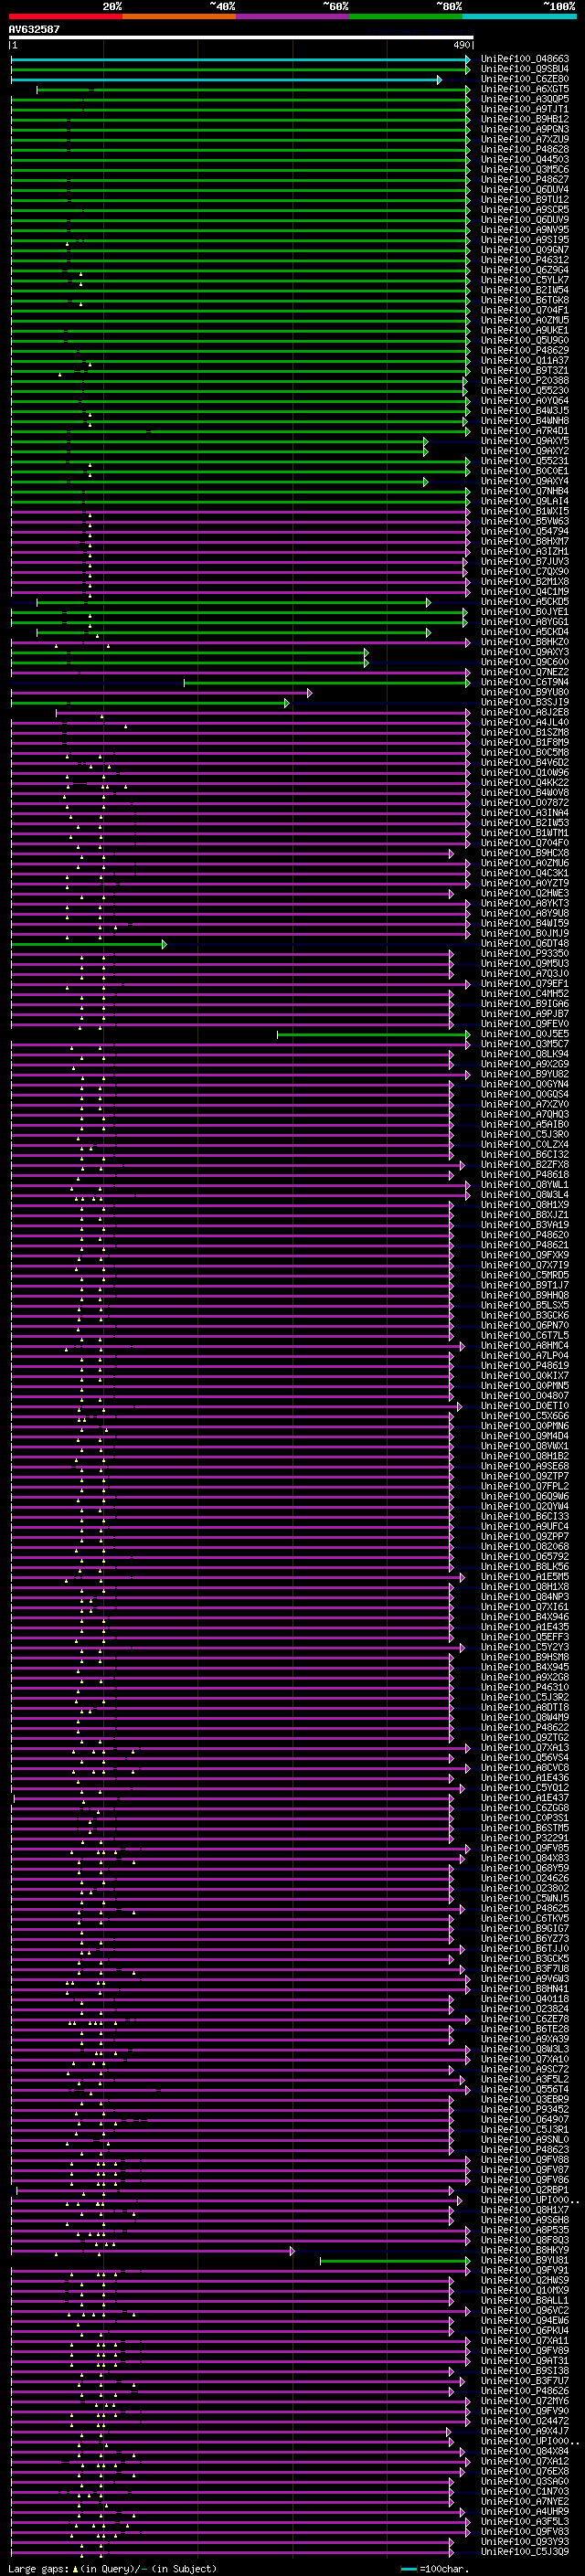Click the UniRef100_P48628 label
Viewport: 585px width, 2576px height.
point(525,149)
